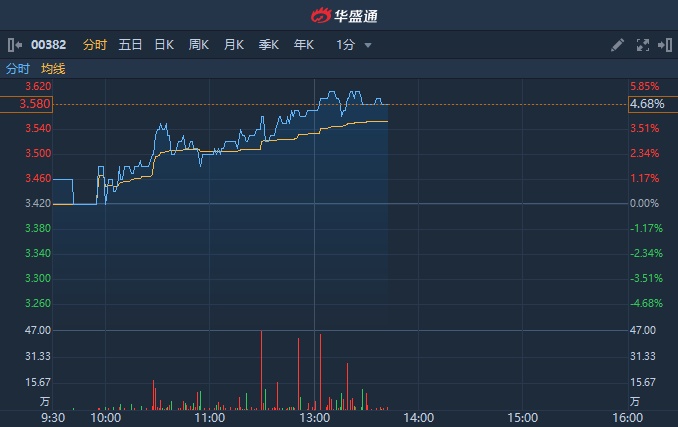
Task: Click the 13:00 time axis marker
Action: [x=314, y=416]
